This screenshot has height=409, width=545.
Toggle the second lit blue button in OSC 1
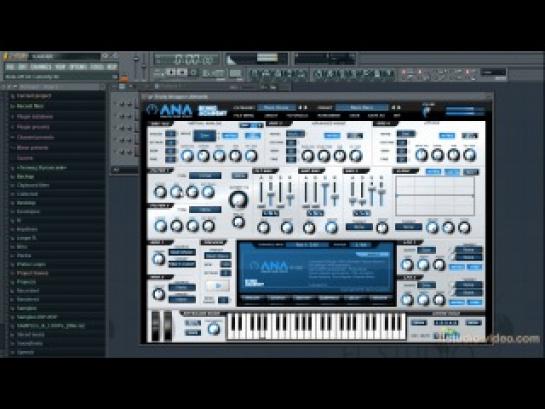click(x=252, y=136)
